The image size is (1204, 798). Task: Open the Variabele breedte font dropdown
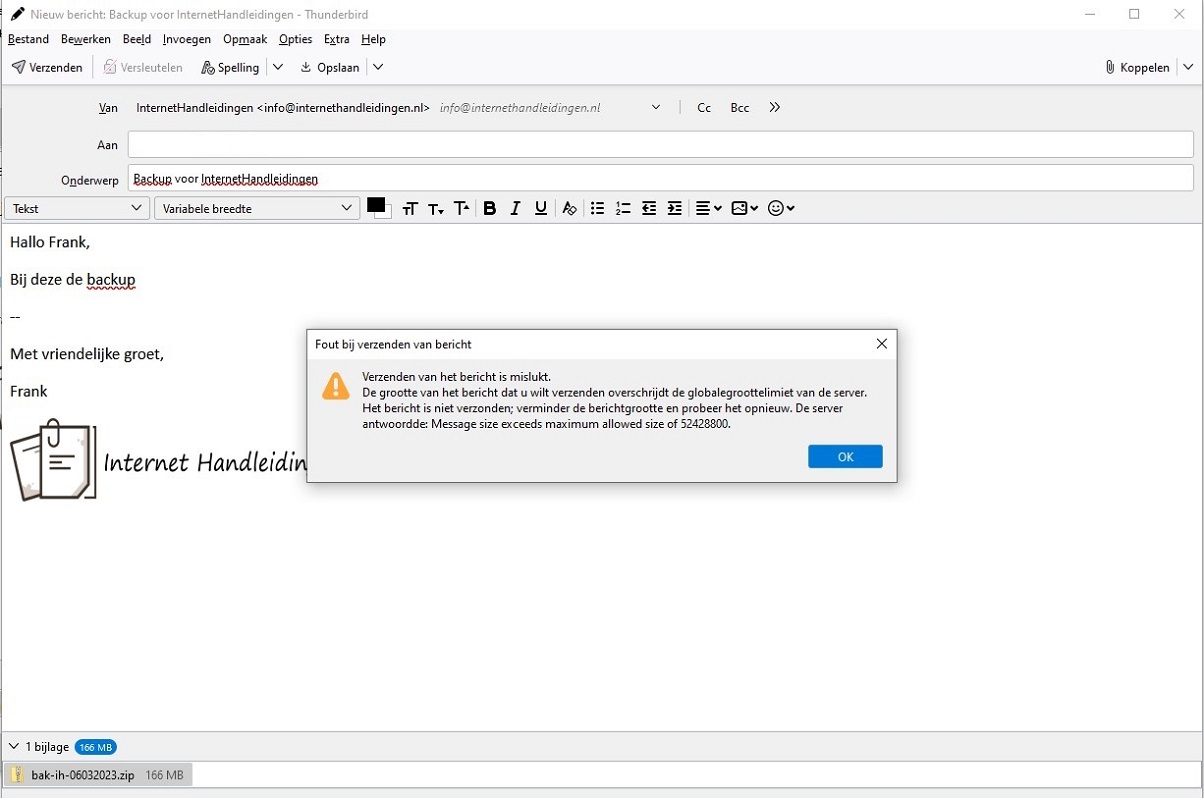click(x=255, y=208)
